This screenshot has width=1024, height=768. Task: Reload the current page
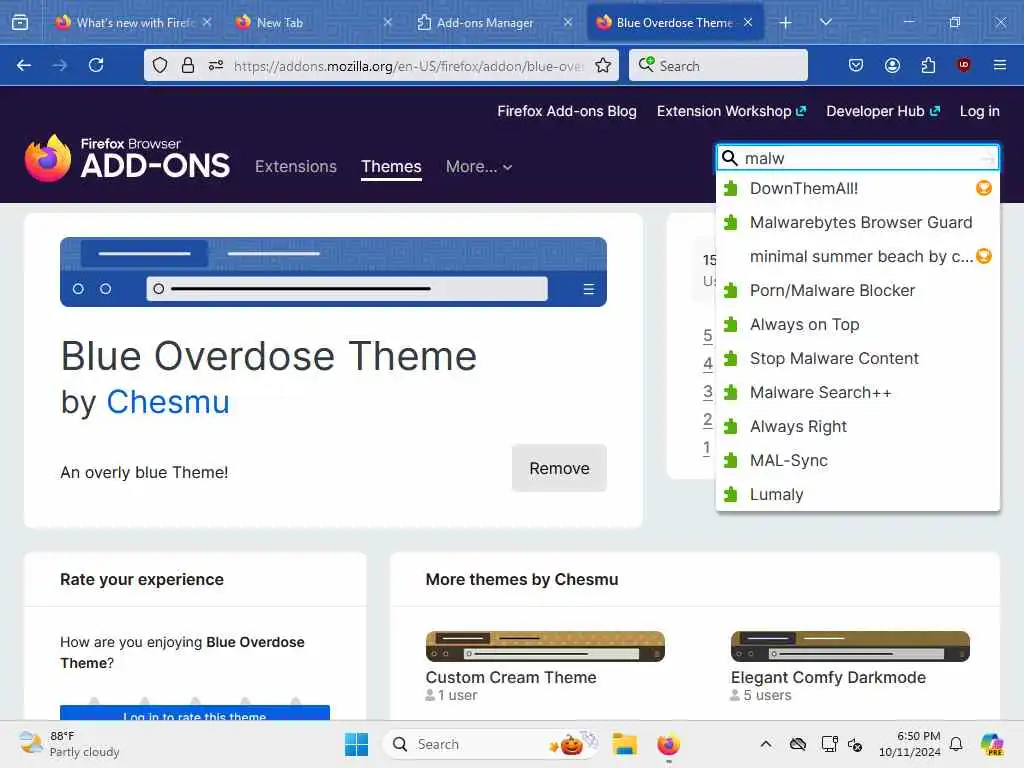(x=96, y=65)
